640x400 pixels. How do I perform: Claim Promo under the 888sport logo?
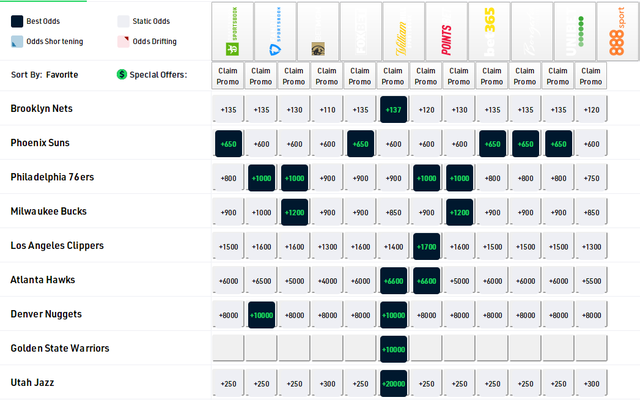tap(590, 75)
